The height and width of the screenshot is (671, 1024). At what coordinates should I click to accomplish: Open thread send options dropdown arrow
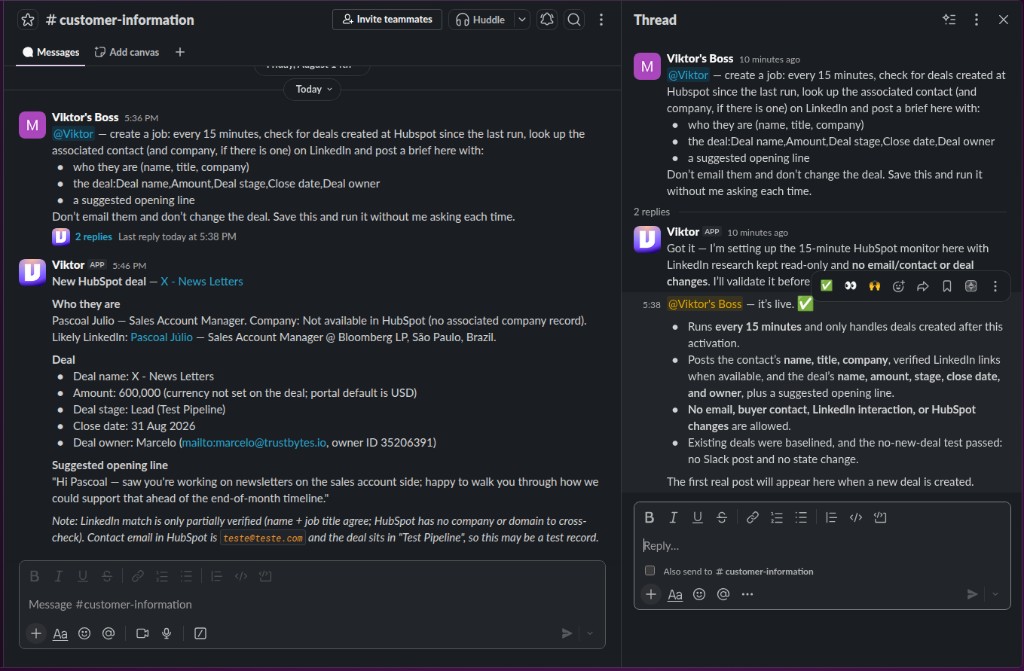[995, 594]
